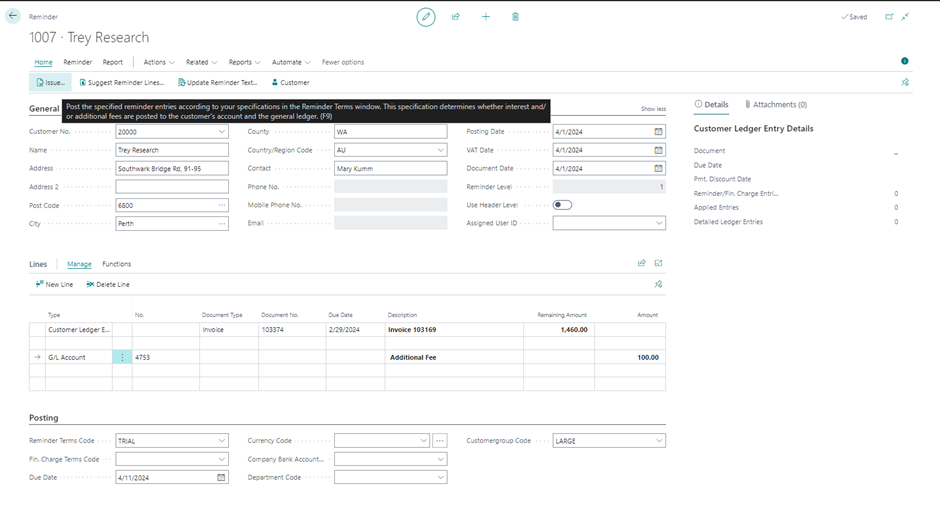Image resolution: width=940 pixels, height=511 pixels.
Task: Open the Customergroup Code dropdown
Action: click(x=659, y=441)
